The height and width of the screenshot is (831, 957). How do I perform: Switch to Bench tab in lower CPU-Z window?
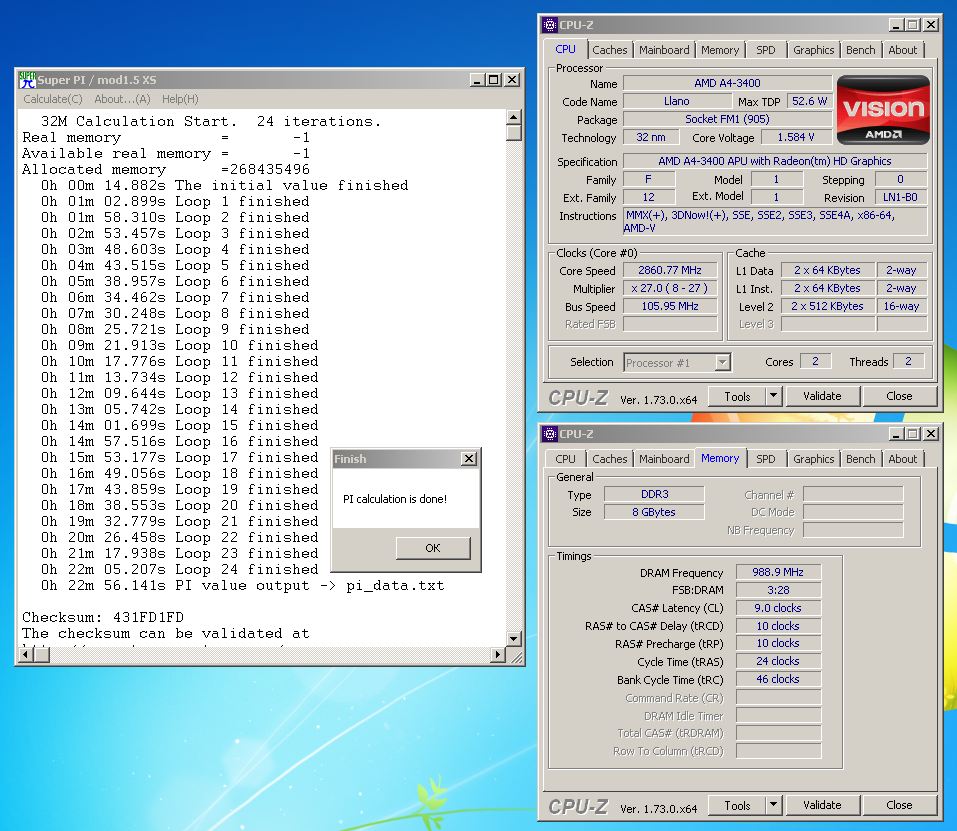click(861, 459)
